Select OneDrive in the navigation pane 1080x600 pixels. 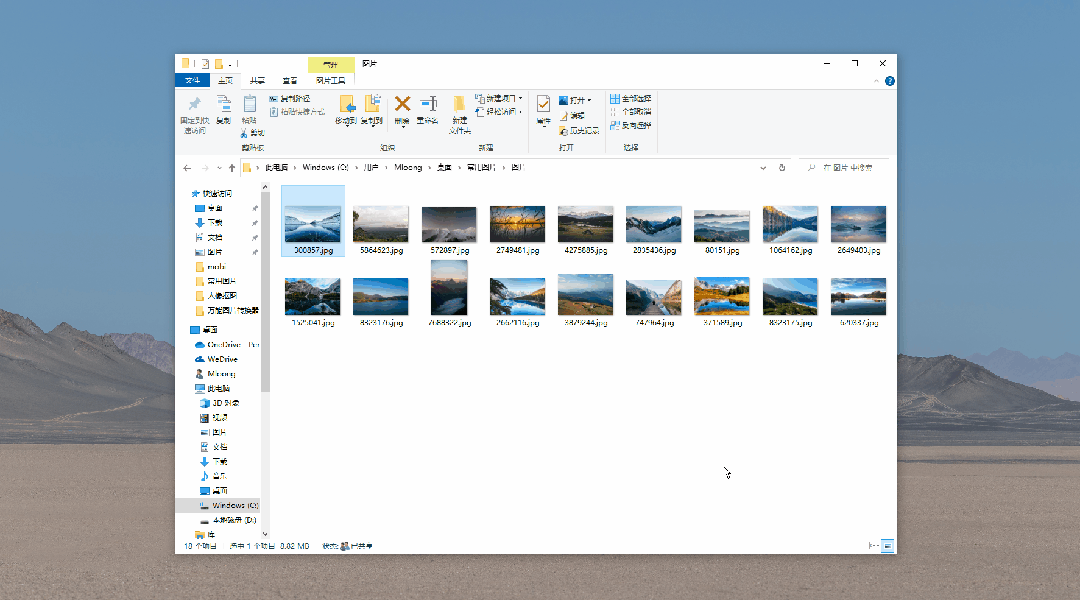pyautogui.click(x=225, y=345)
